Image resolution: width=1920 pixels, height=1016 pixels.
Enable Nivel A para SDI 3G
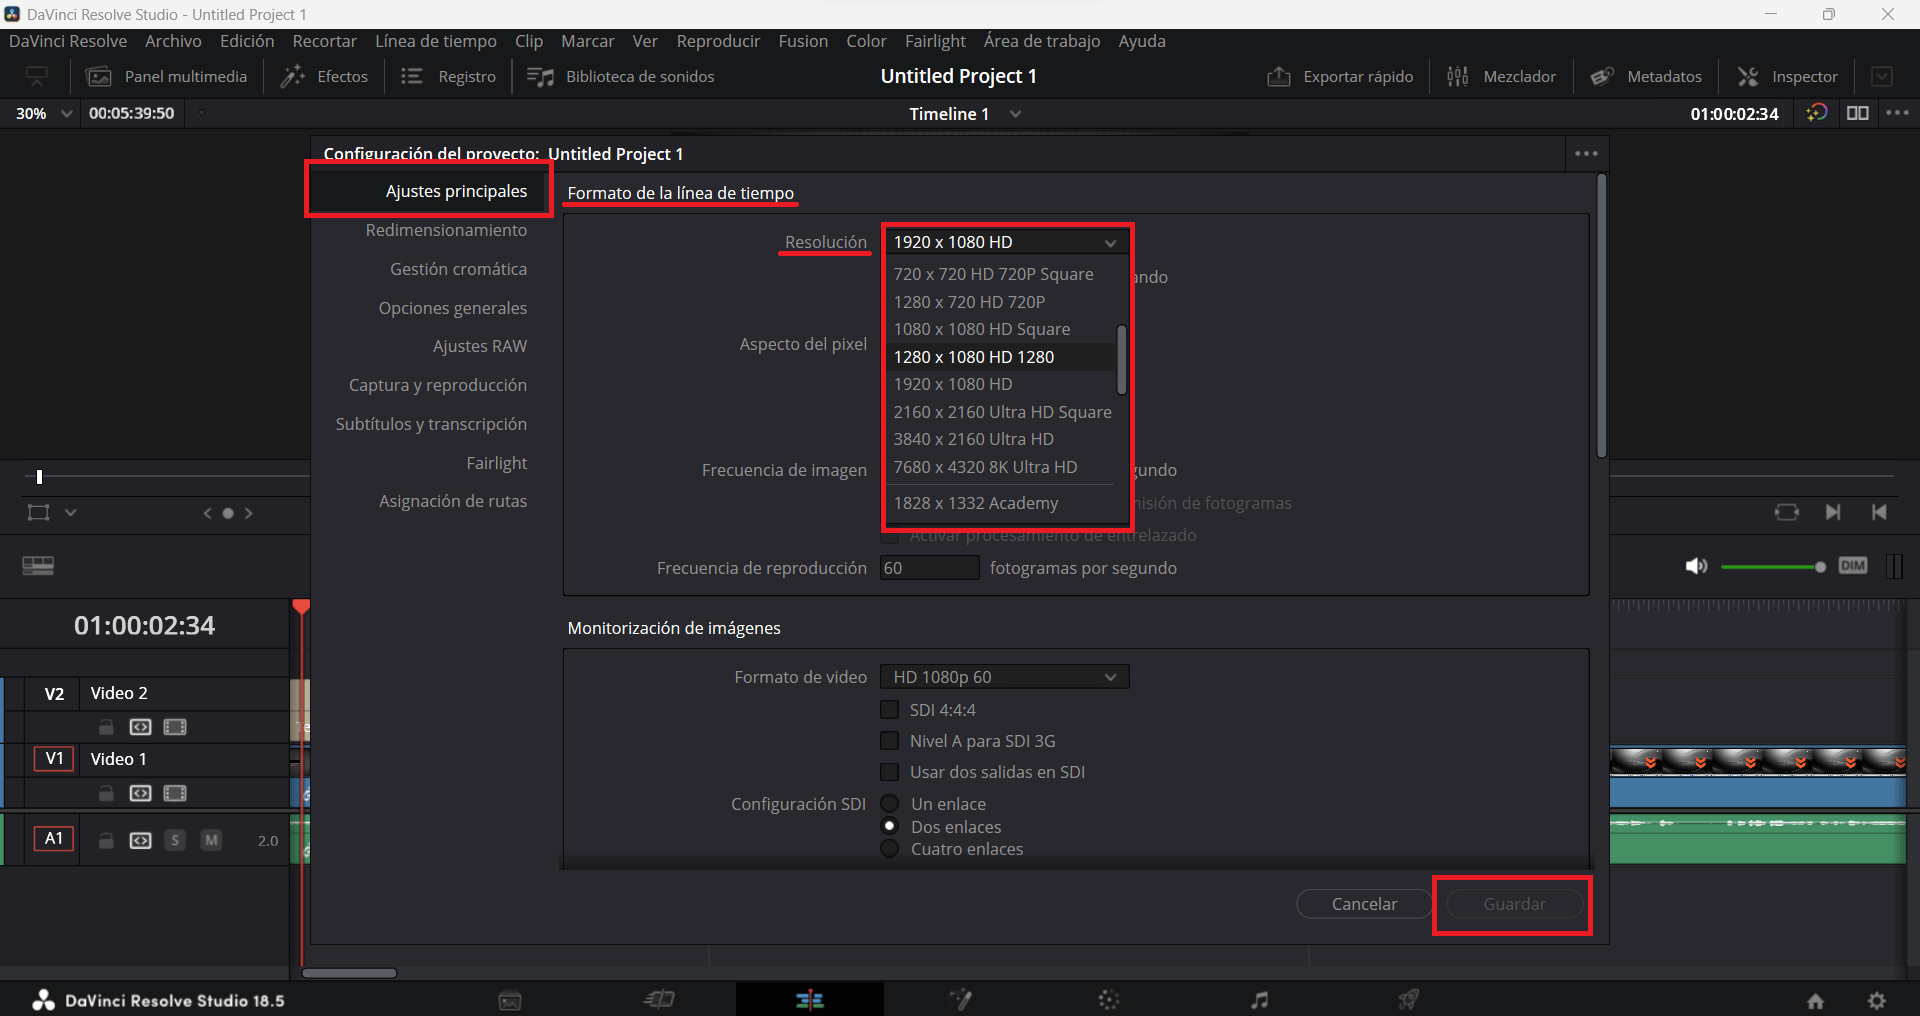[889, 741]
